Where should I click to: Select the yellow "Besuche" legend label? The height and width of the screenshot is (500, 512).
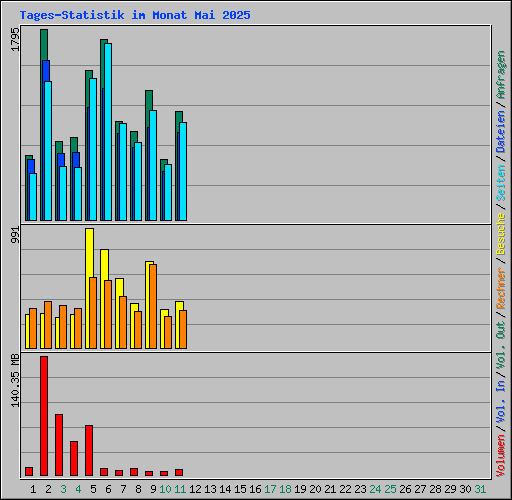point(501,234)
